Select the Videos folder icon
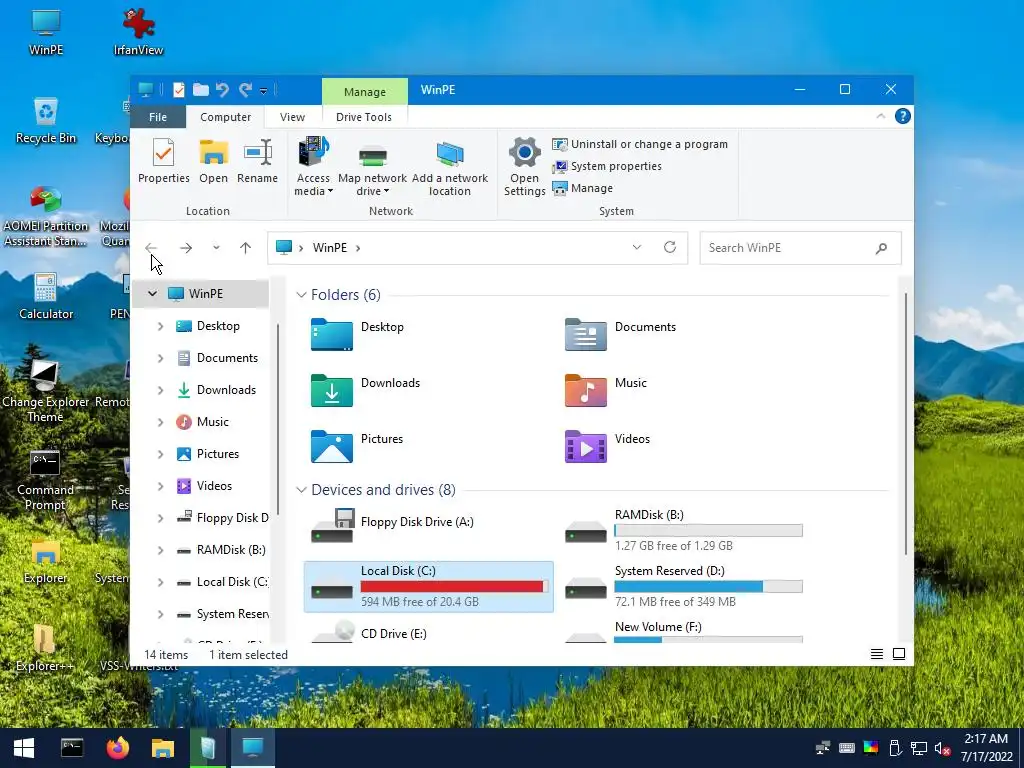Screen dimensions: 1024x768 click(x=586, y=447)
